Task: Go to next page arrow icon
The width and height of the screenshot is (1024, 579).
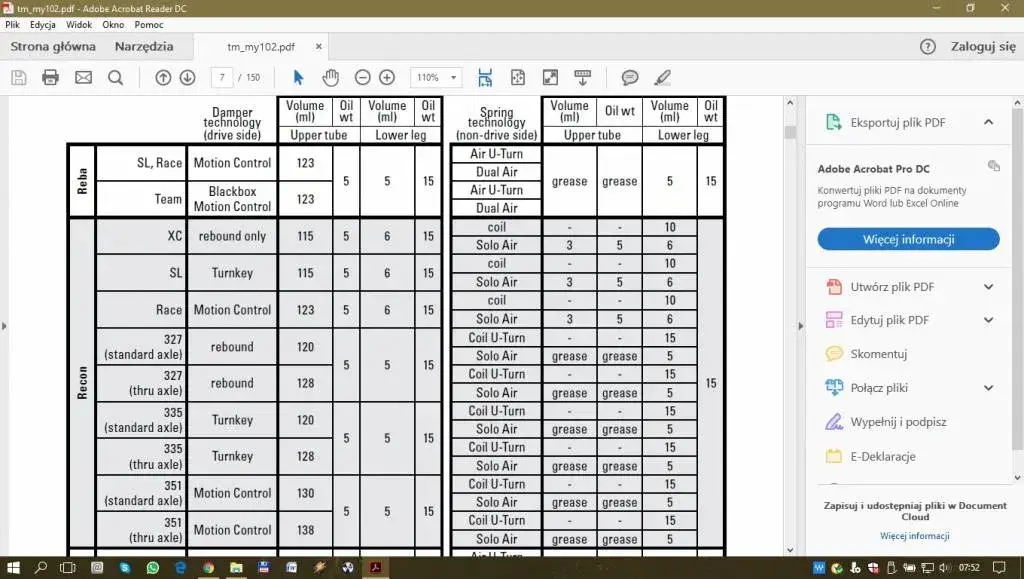Action: [187, 78]
